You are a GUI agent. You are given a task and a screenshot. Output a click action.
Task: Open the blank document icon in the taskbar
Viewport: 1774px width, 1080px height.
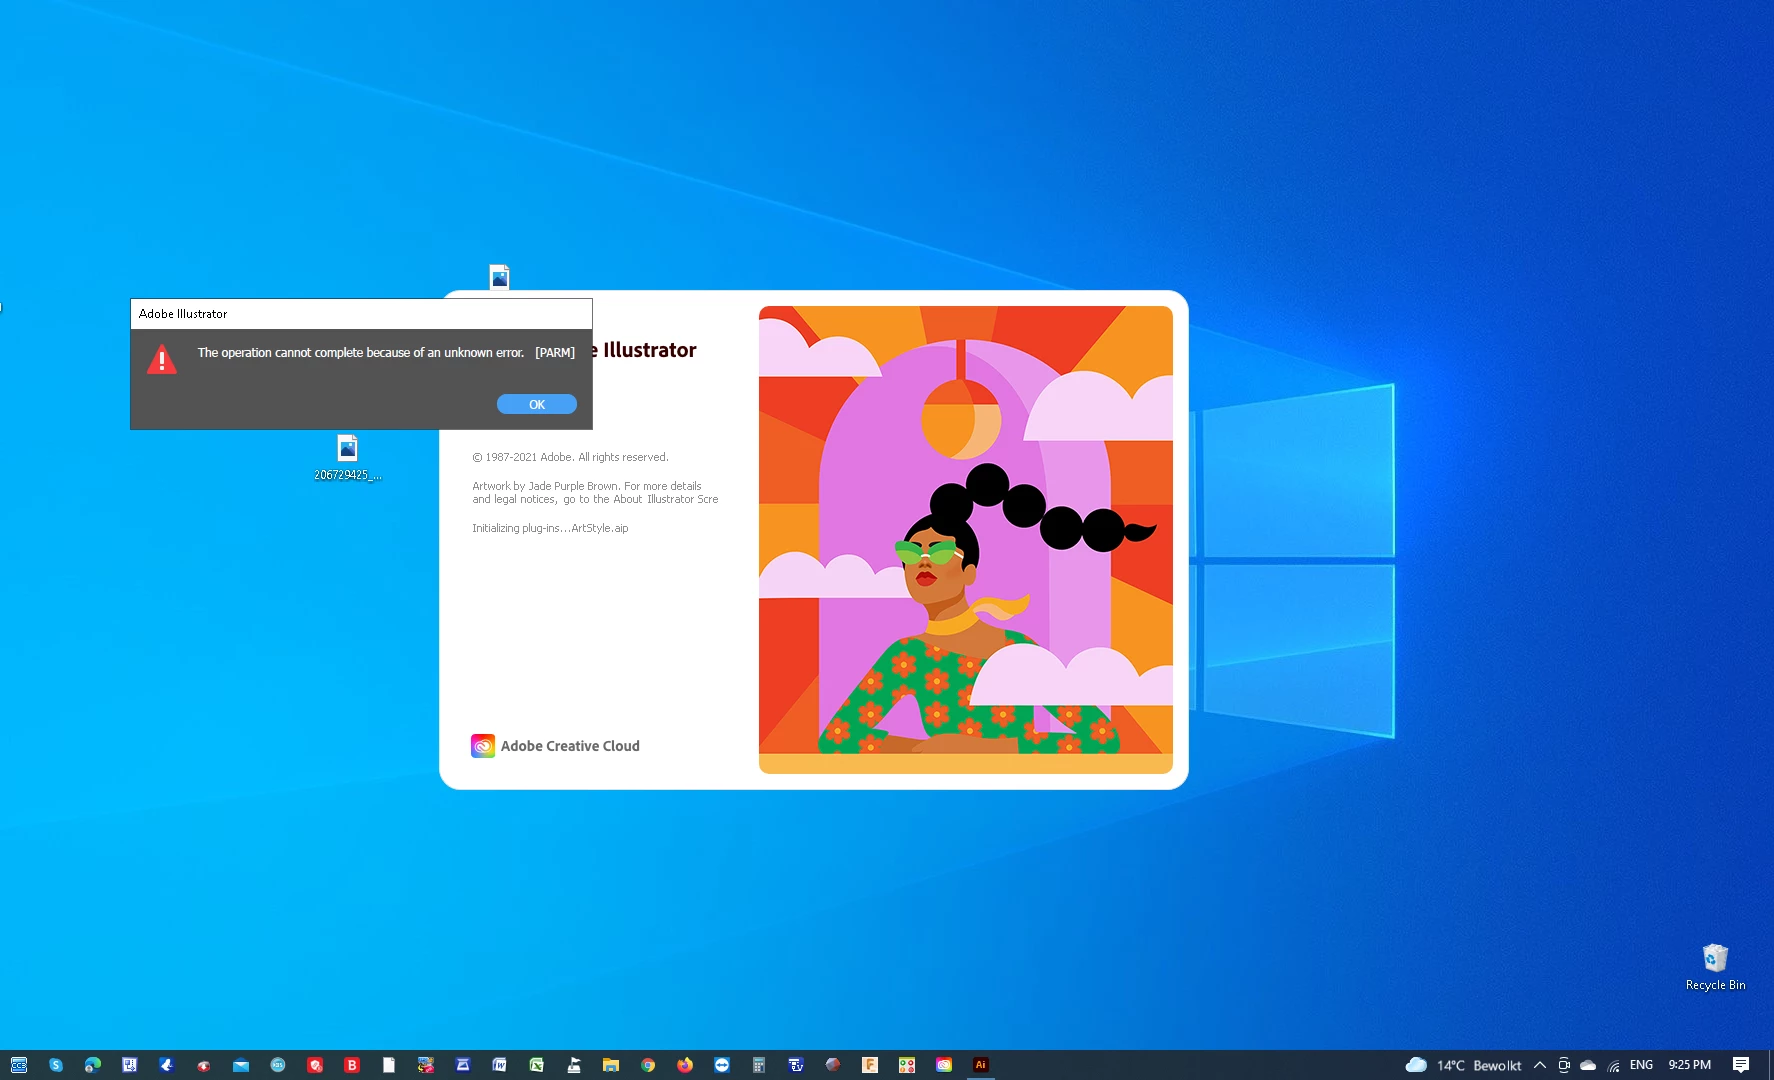coord(389,1065)
